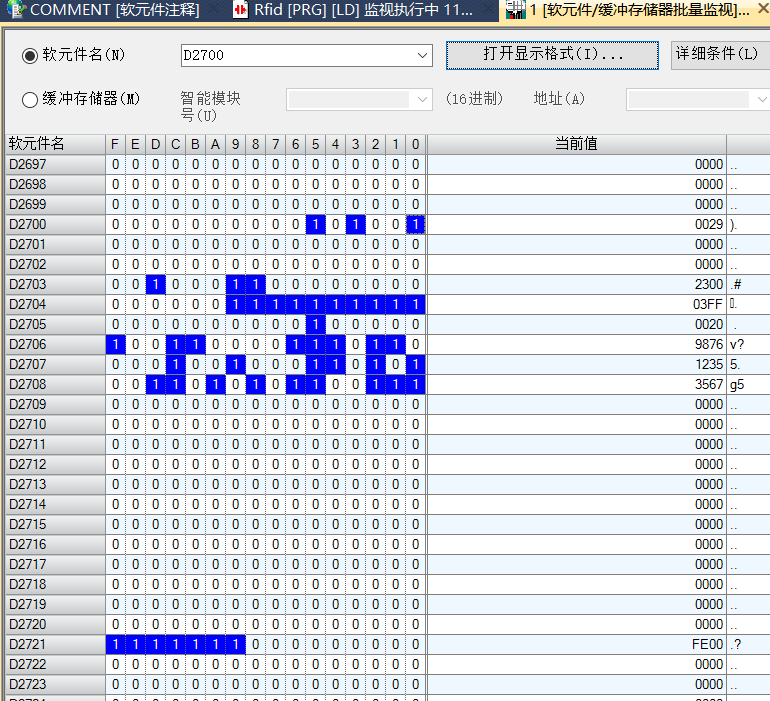Click the batch monitor tab's icon
Image resolution: width=770 pixels, height=701 pixels.
click(x=514, y=10)
